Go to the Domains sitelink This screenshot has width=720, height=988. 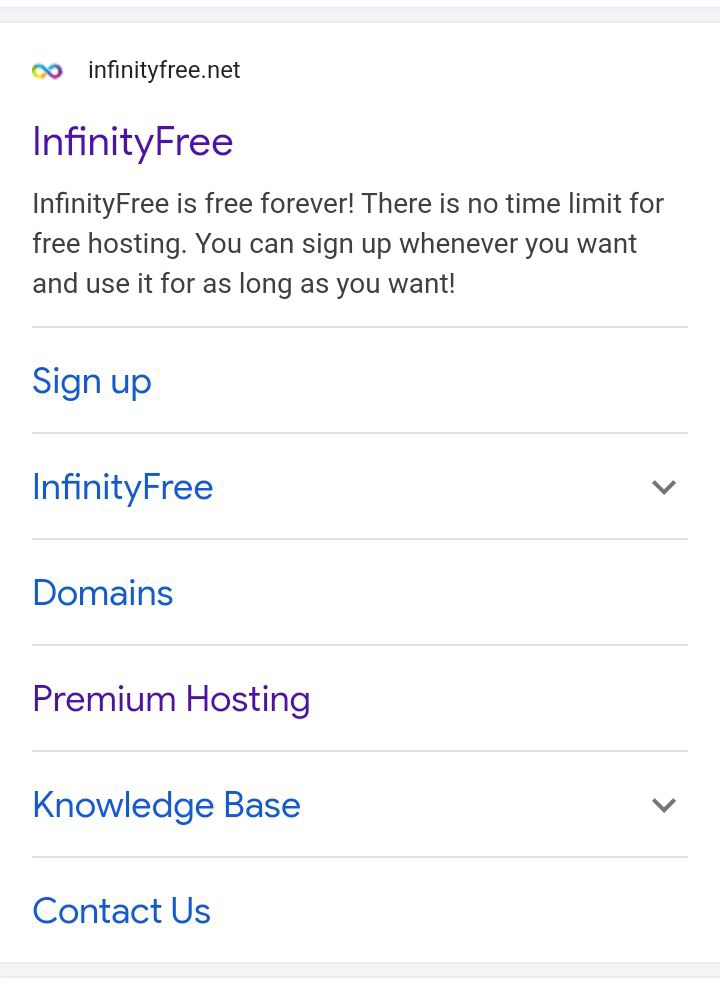click(102, 593)
